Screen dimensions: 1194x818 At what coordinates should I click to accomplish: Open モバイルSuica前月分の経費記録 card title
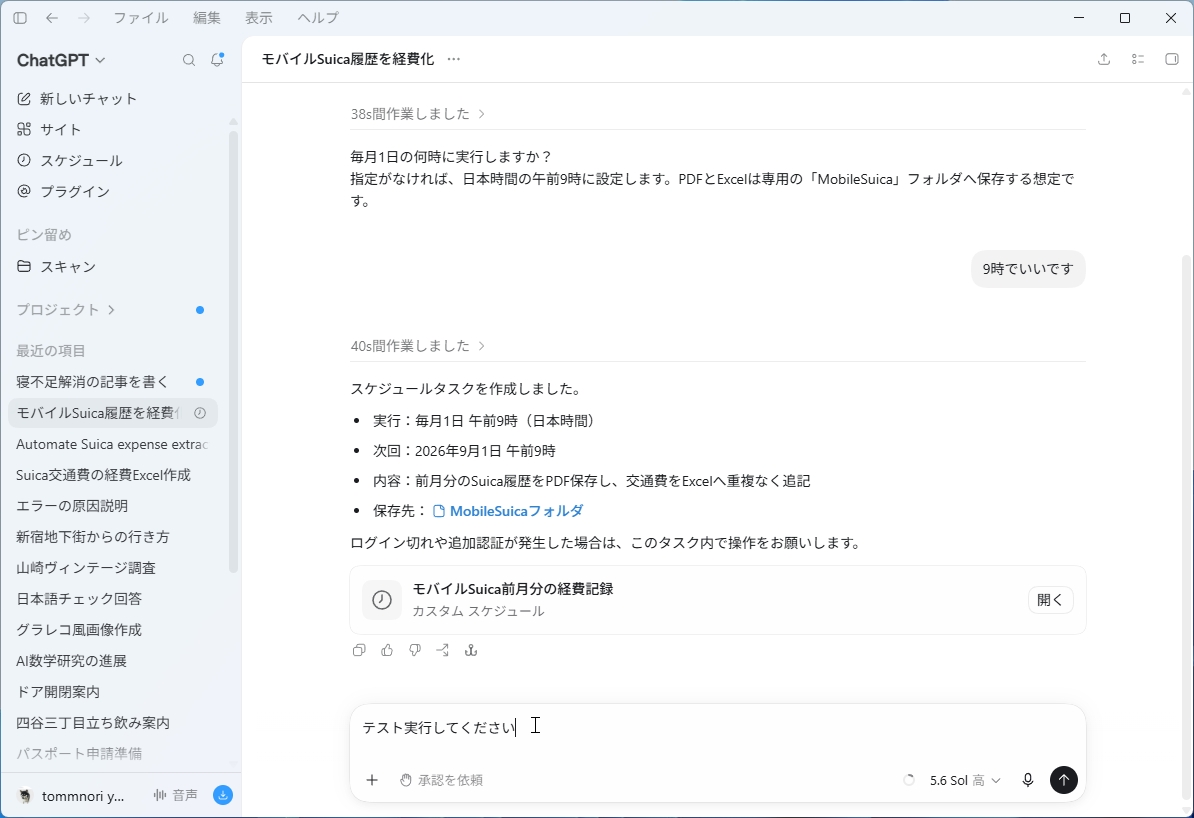(512, 589)
